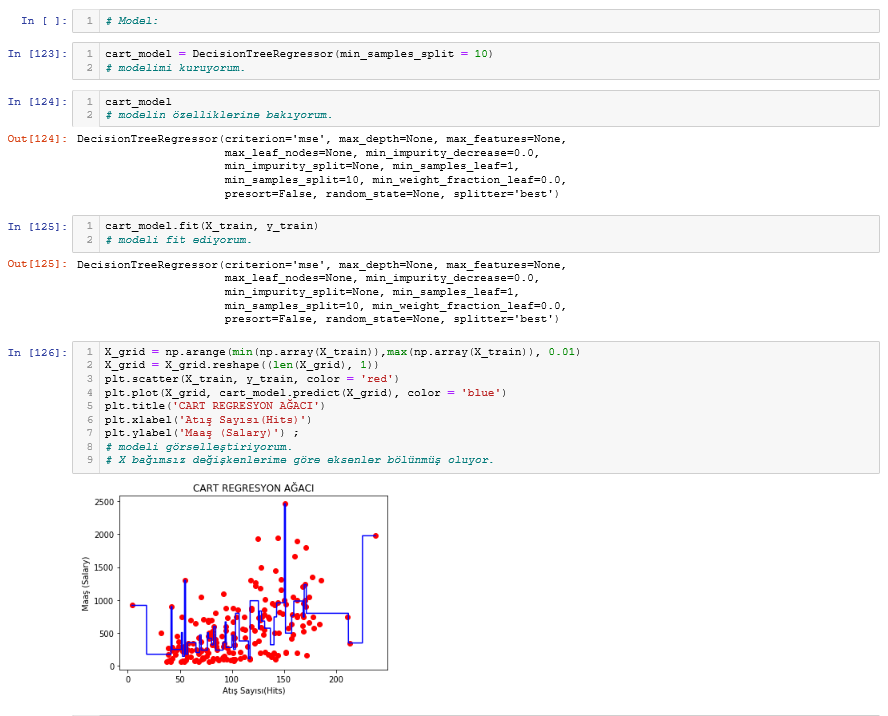The image size is (888, 716).
Task: Click 'max_leaf_nodes=None' line in Out[124] output
Action: tap(382, 153)
